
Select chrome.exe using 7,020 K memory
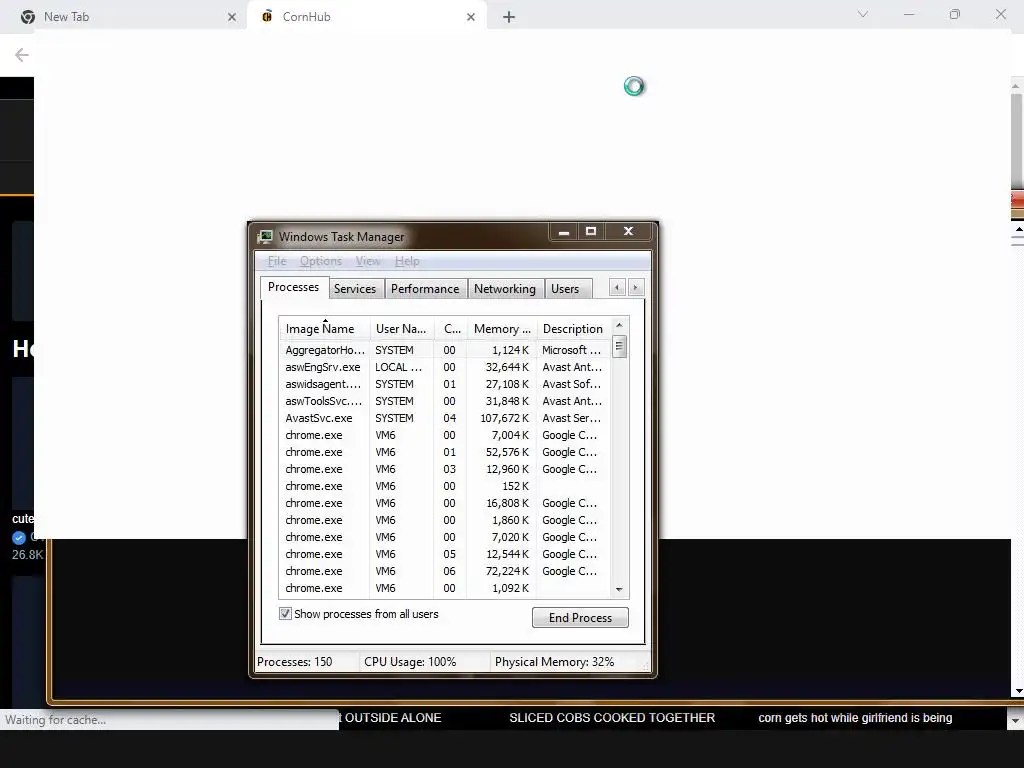[445, 537]
